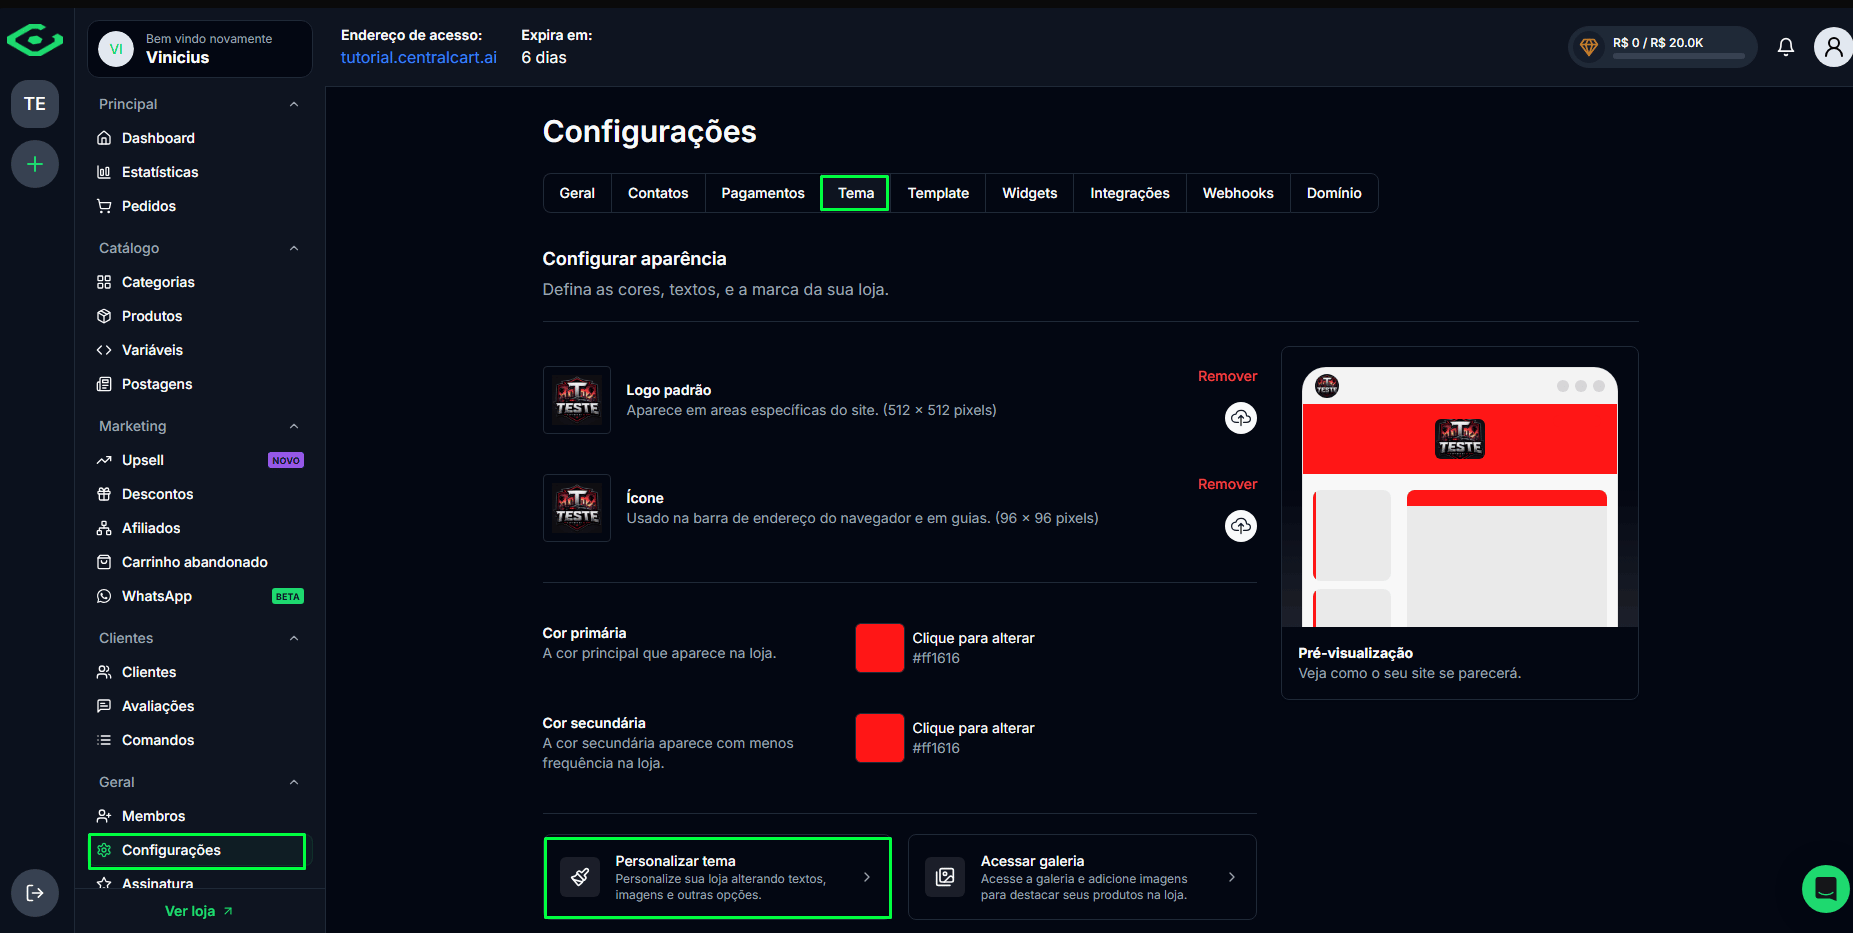Collapse the Marketing section
Viewport: 1853px width, 933px height.
pos(294,426)
